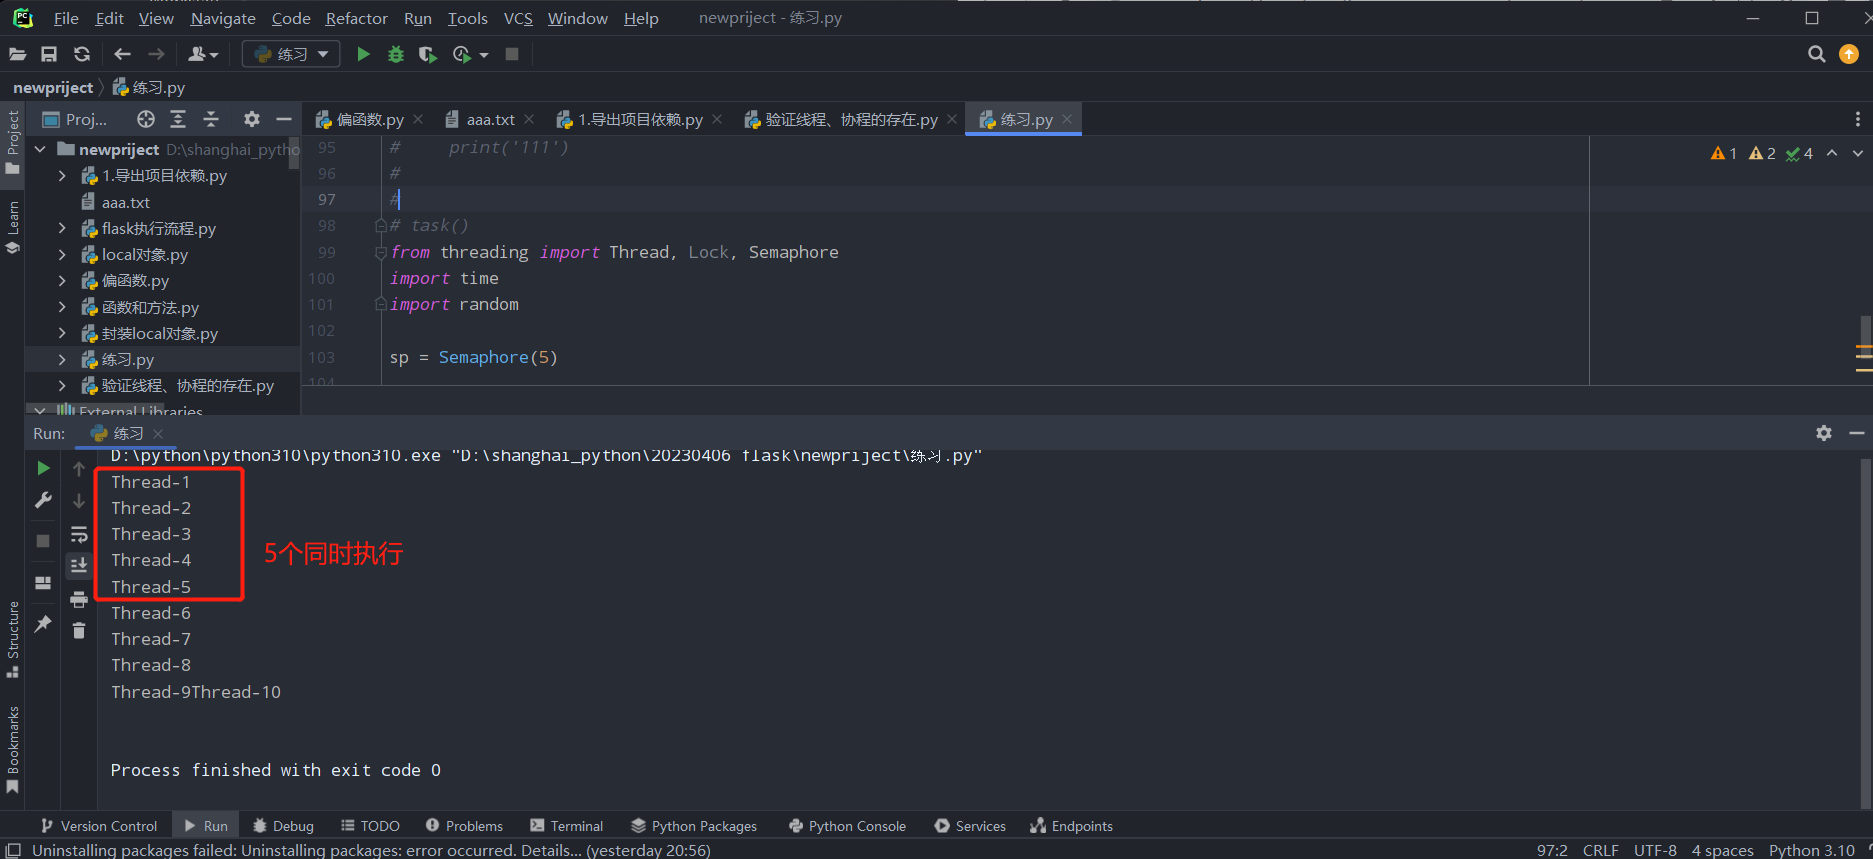The image size is (1873, 859).
Task: Click the Run console vertical scrollbar
Action: click(x=1865, y=634)
